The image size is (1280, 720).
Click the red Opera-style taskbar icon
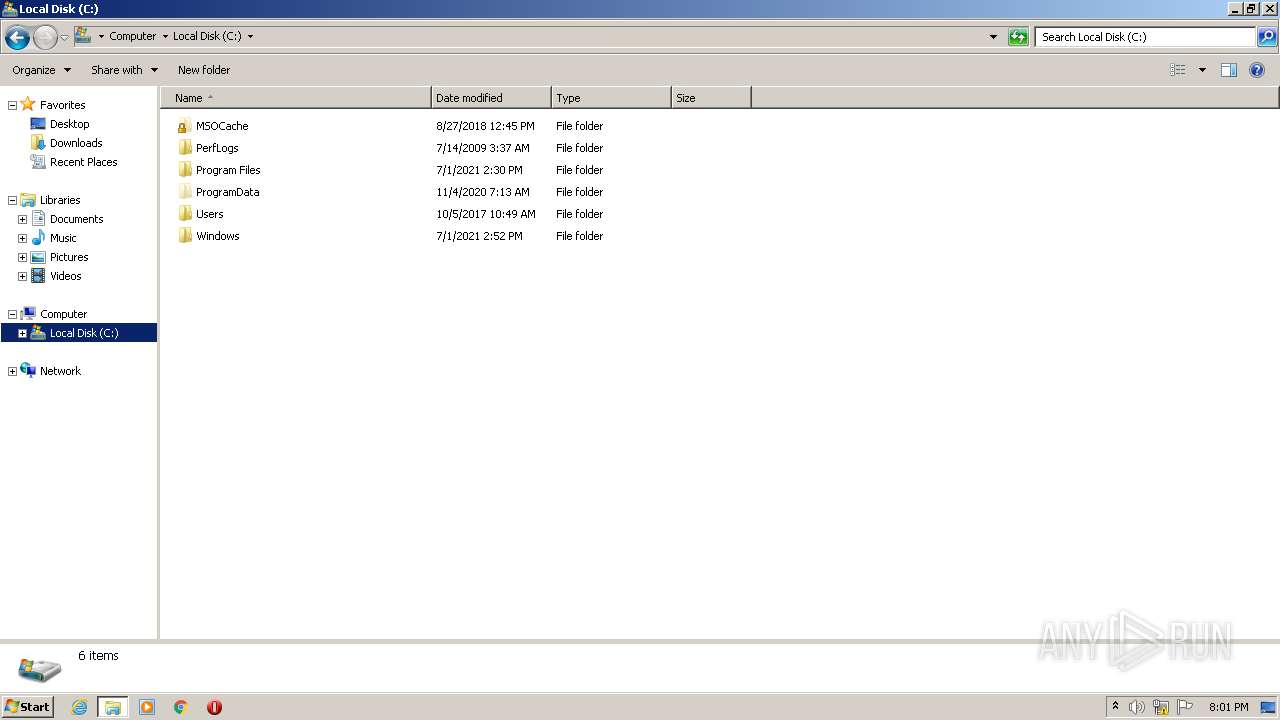point(214,707)
